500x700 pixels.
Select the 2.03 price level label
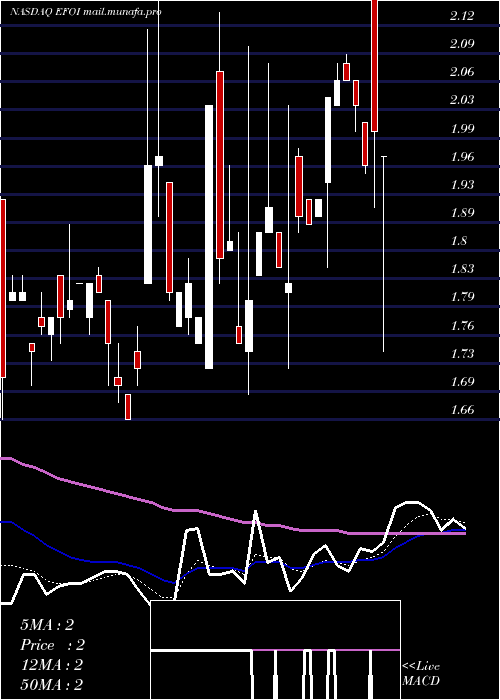pos(462,100)
